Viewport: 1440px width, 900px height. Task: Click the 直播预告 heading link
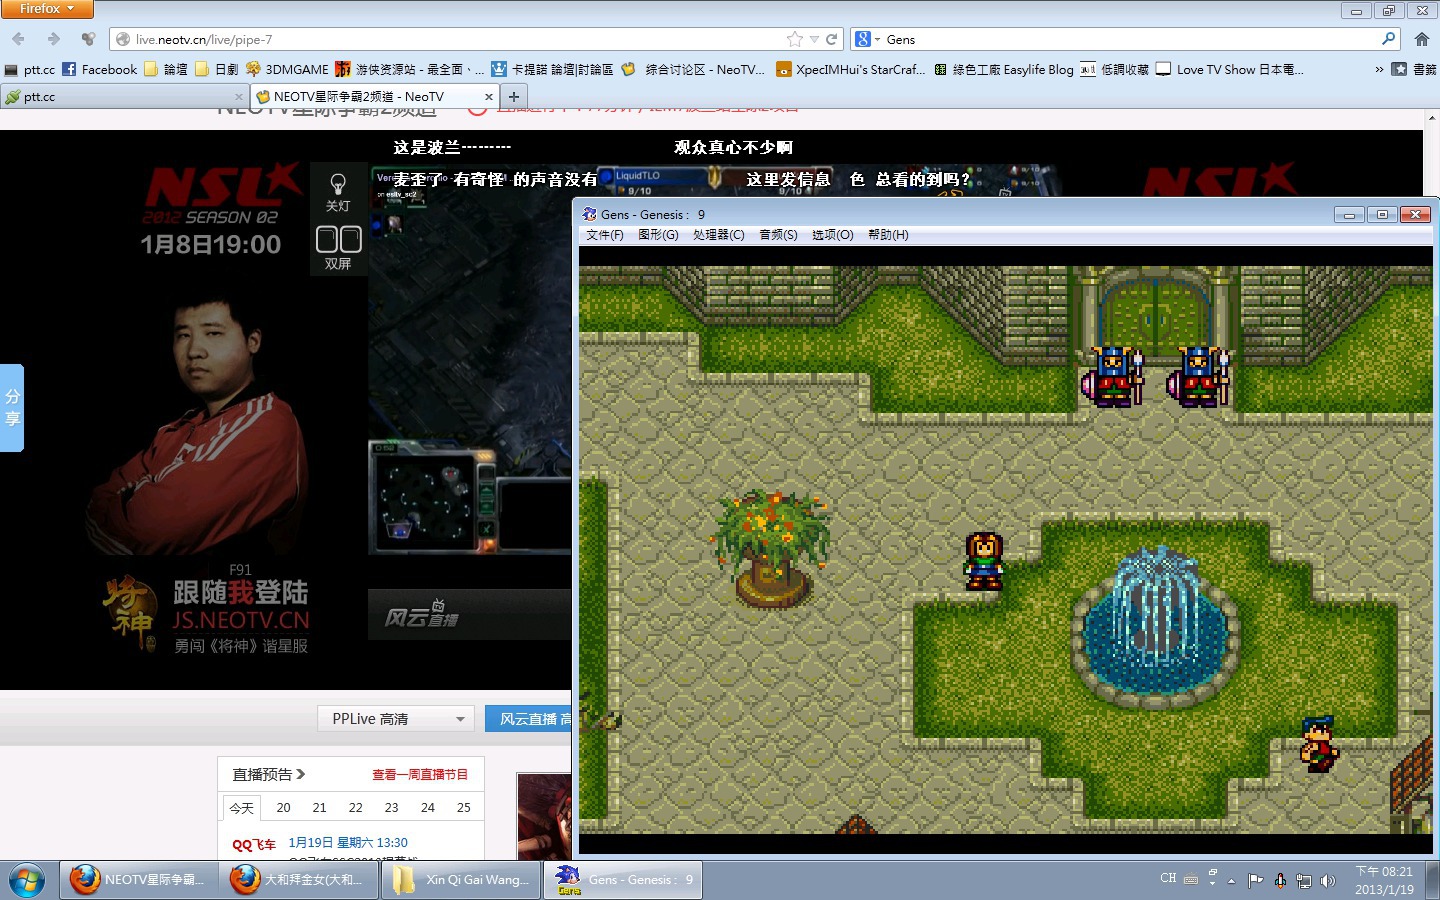(269, 774)
